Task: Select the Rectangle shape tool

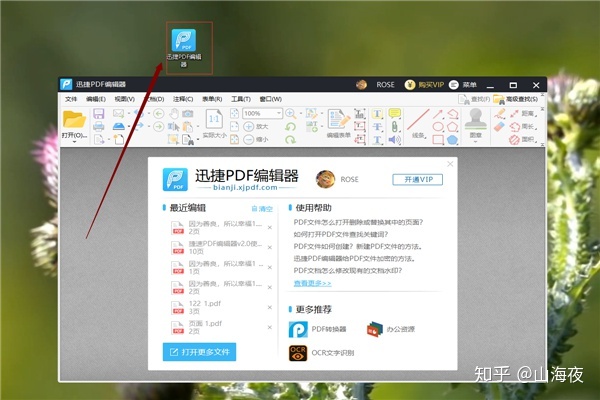Action: (x=438, y=140)
